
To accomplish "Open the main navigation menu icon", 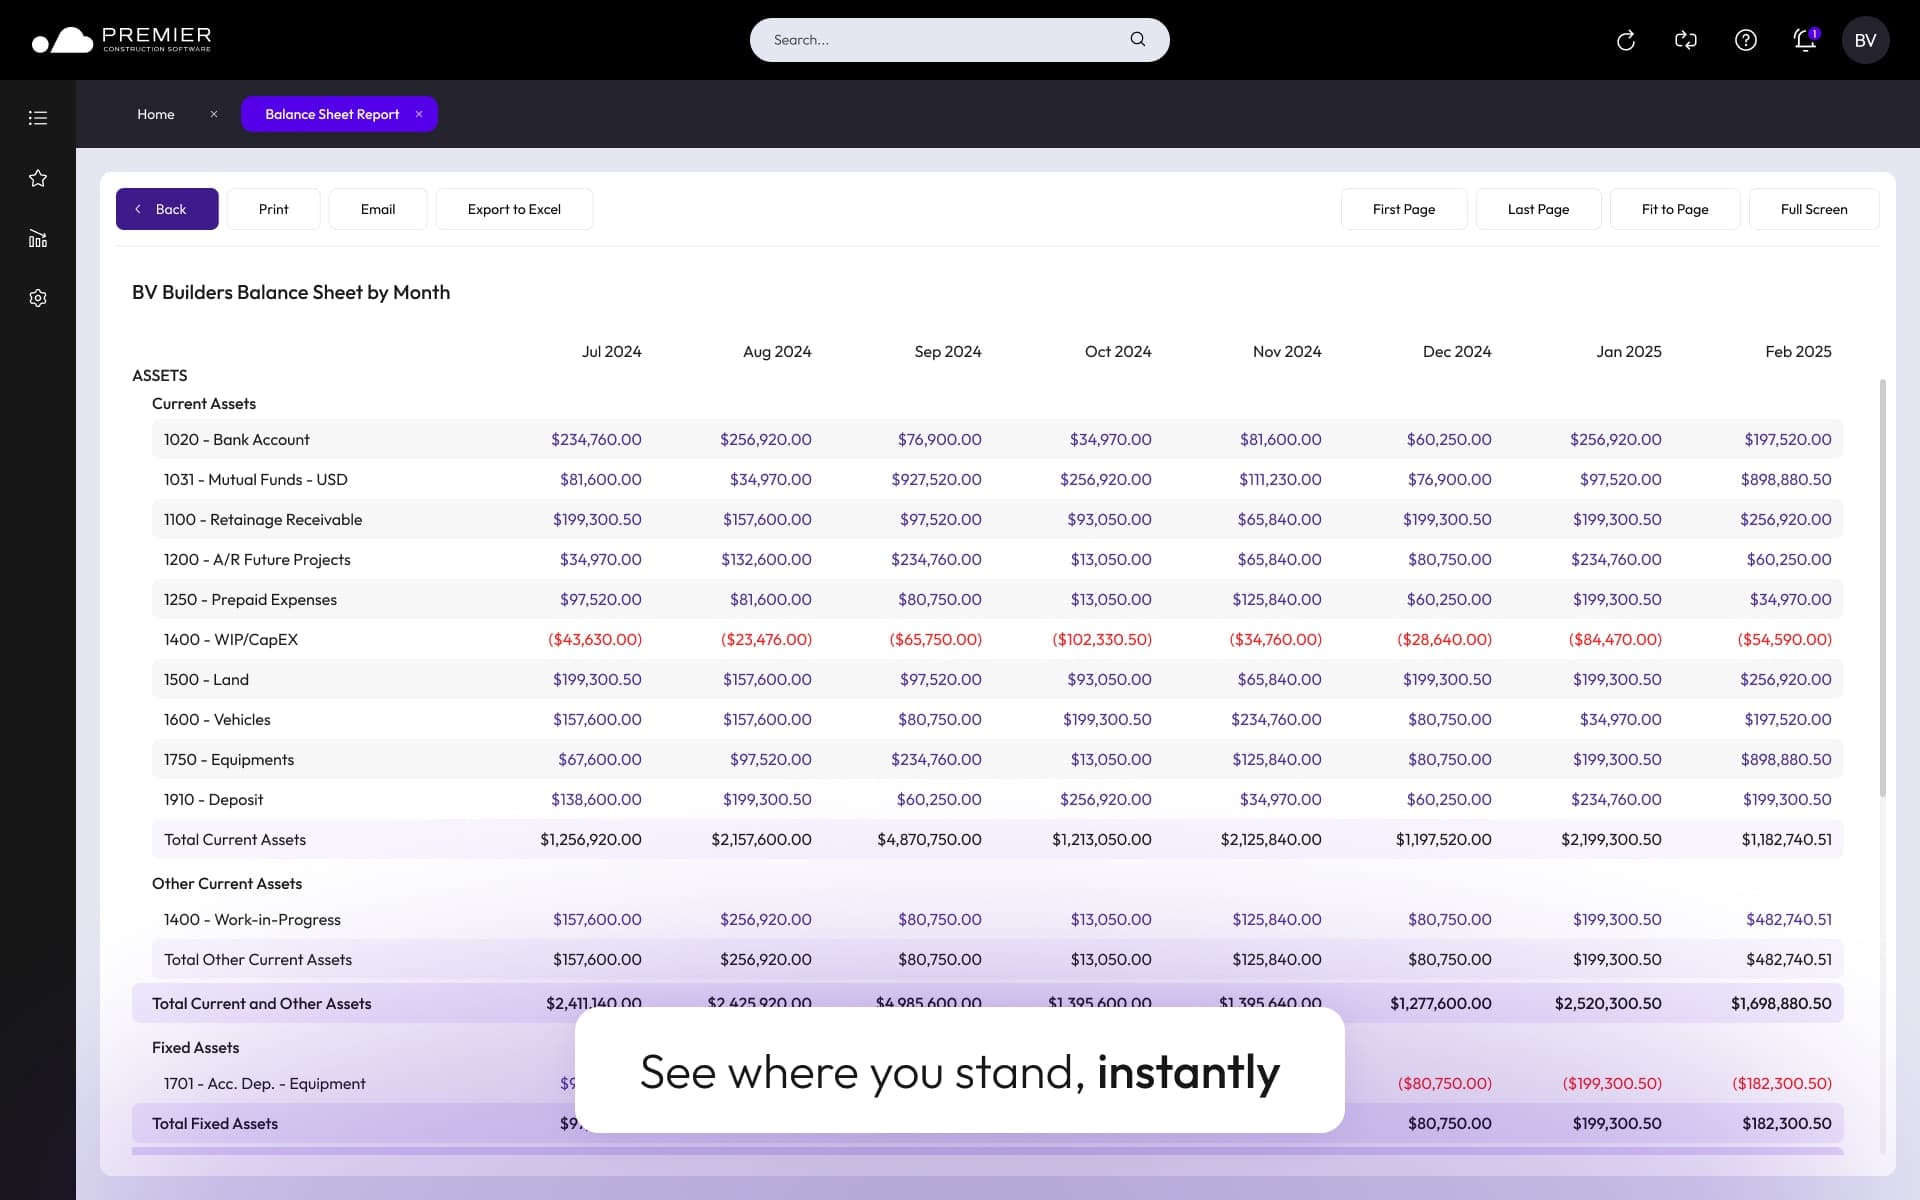I will point(38,117).
